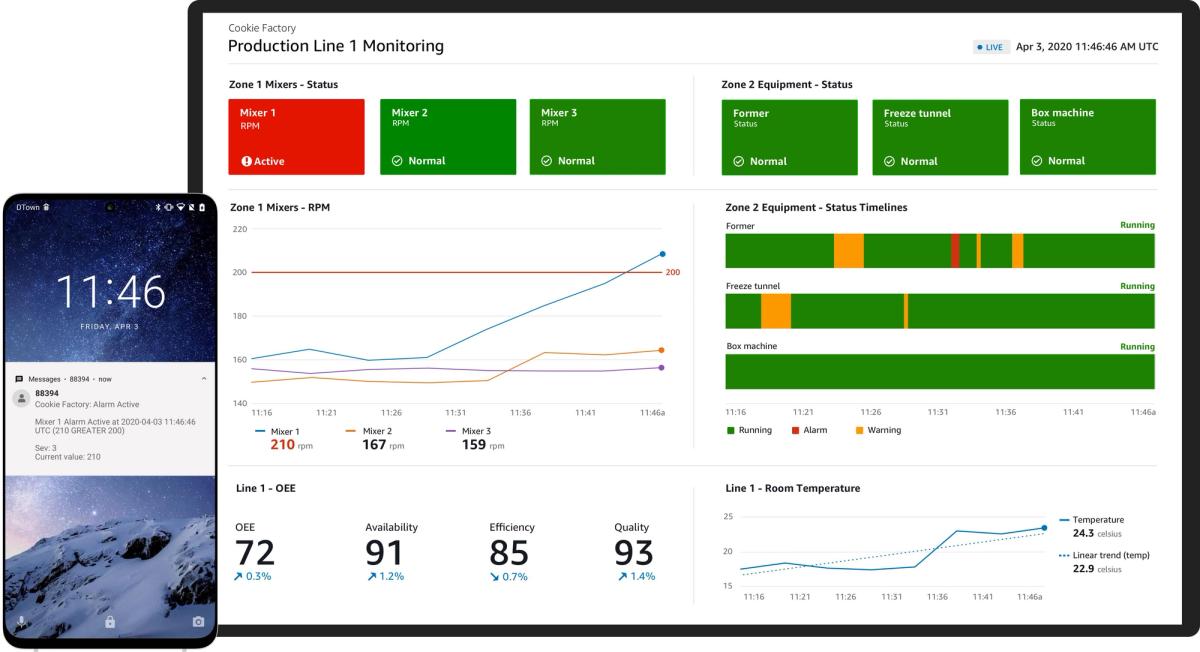Tap the 'Cookie Factory: Alarm Active' notification text
1200x652 pixels.
87,404
